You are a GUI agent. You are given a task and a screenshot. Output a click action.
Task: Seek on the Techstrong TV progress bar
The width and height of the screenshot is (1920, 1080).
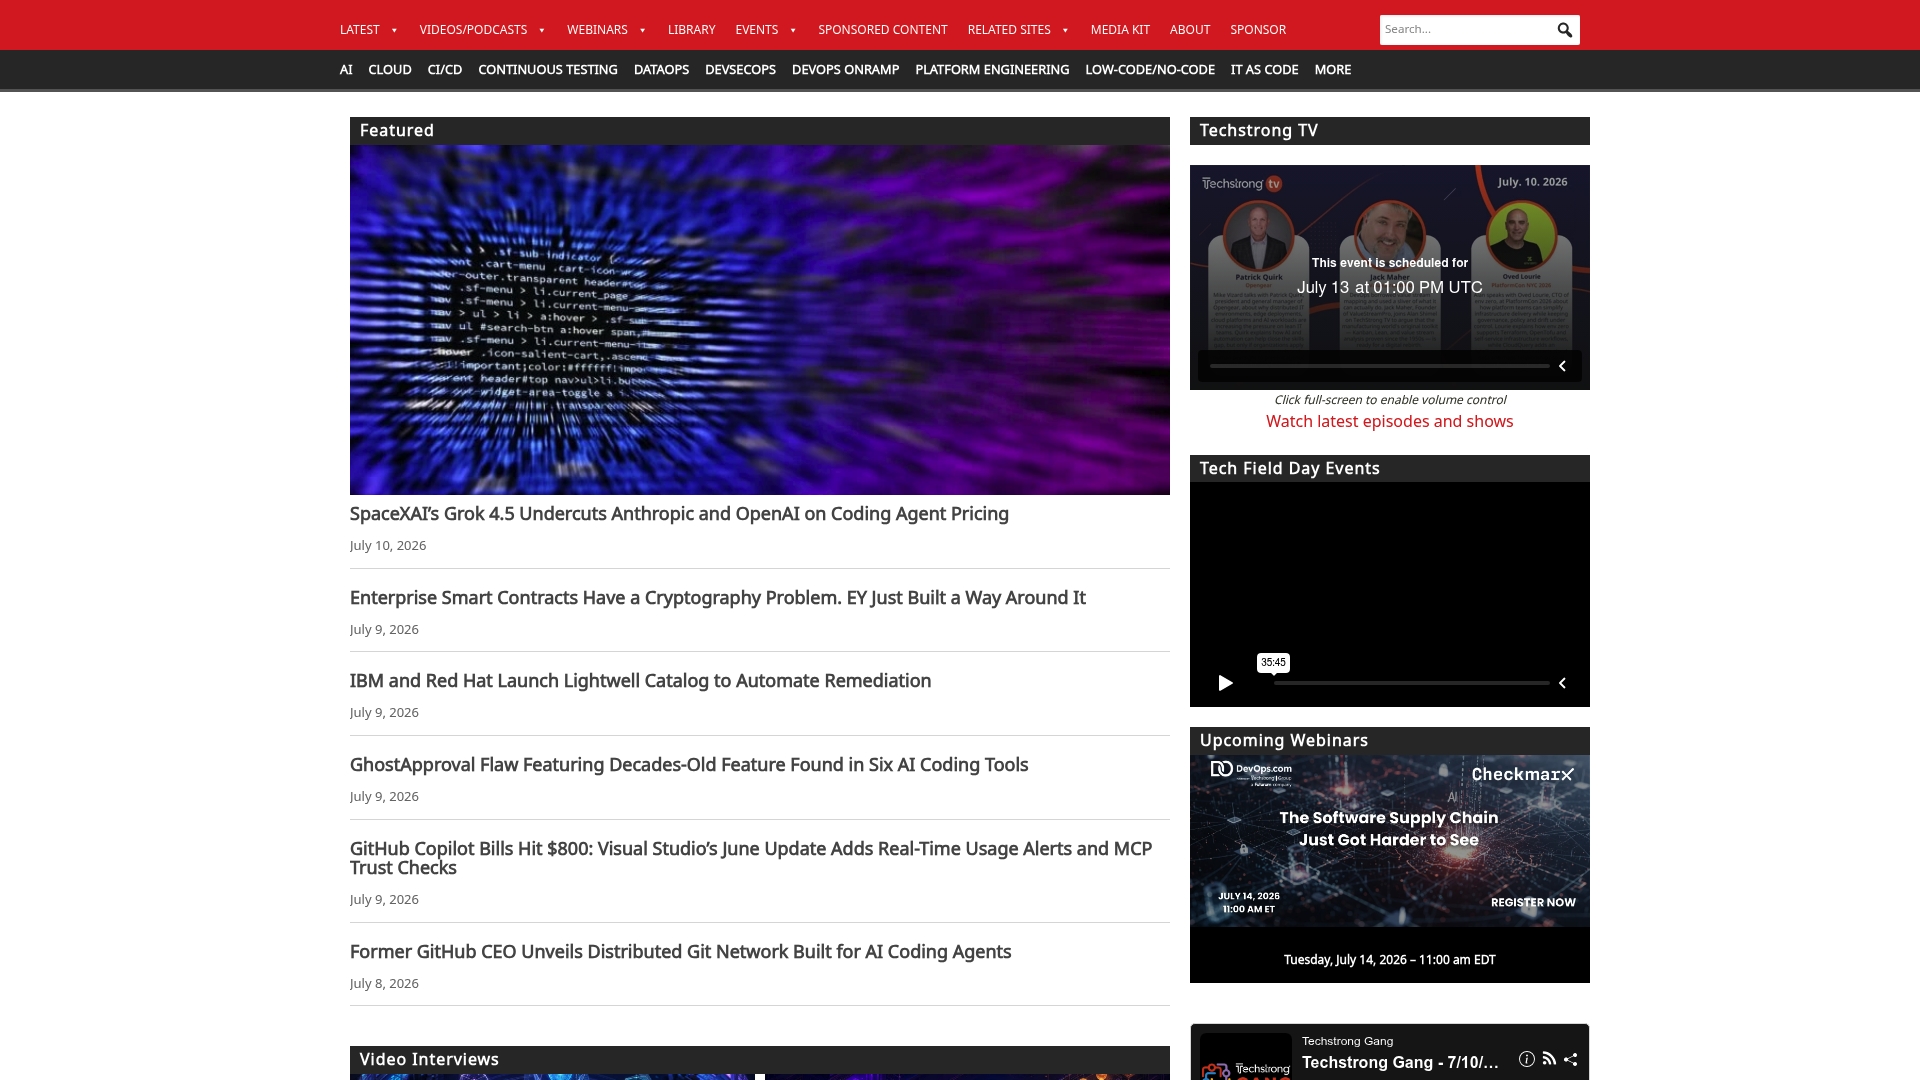(x=1379, y=366)
